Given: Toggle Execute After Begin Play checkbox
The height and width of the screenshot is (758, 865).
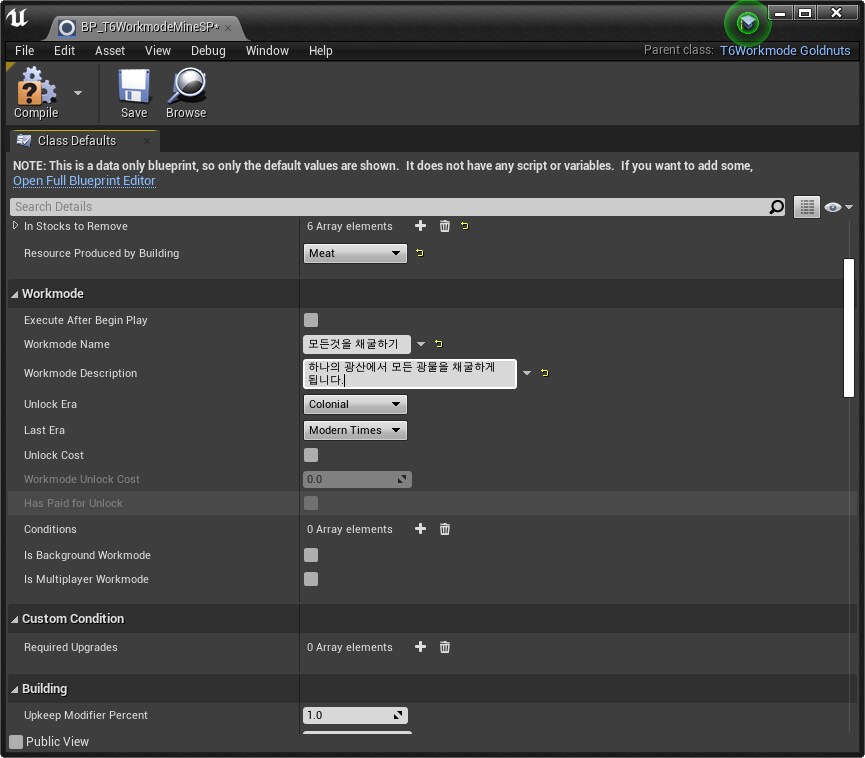Looking at the screenshot, I should [x=311, y=320].
